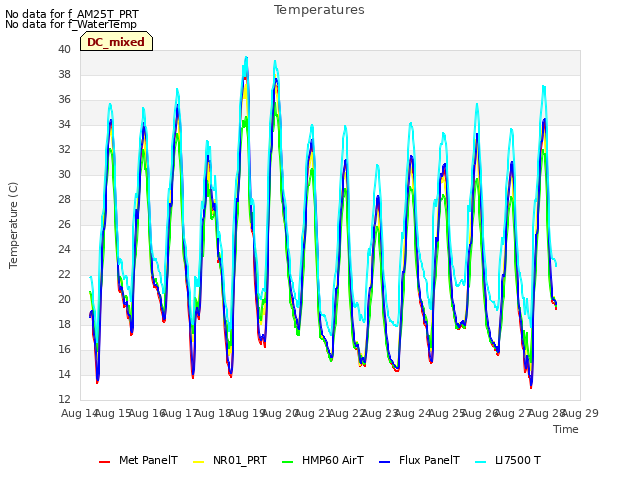Image resolution: width=640 pixels, height=480 pixels.
Task: Click the Aug 21 x-axis date label
Action: 313,413
